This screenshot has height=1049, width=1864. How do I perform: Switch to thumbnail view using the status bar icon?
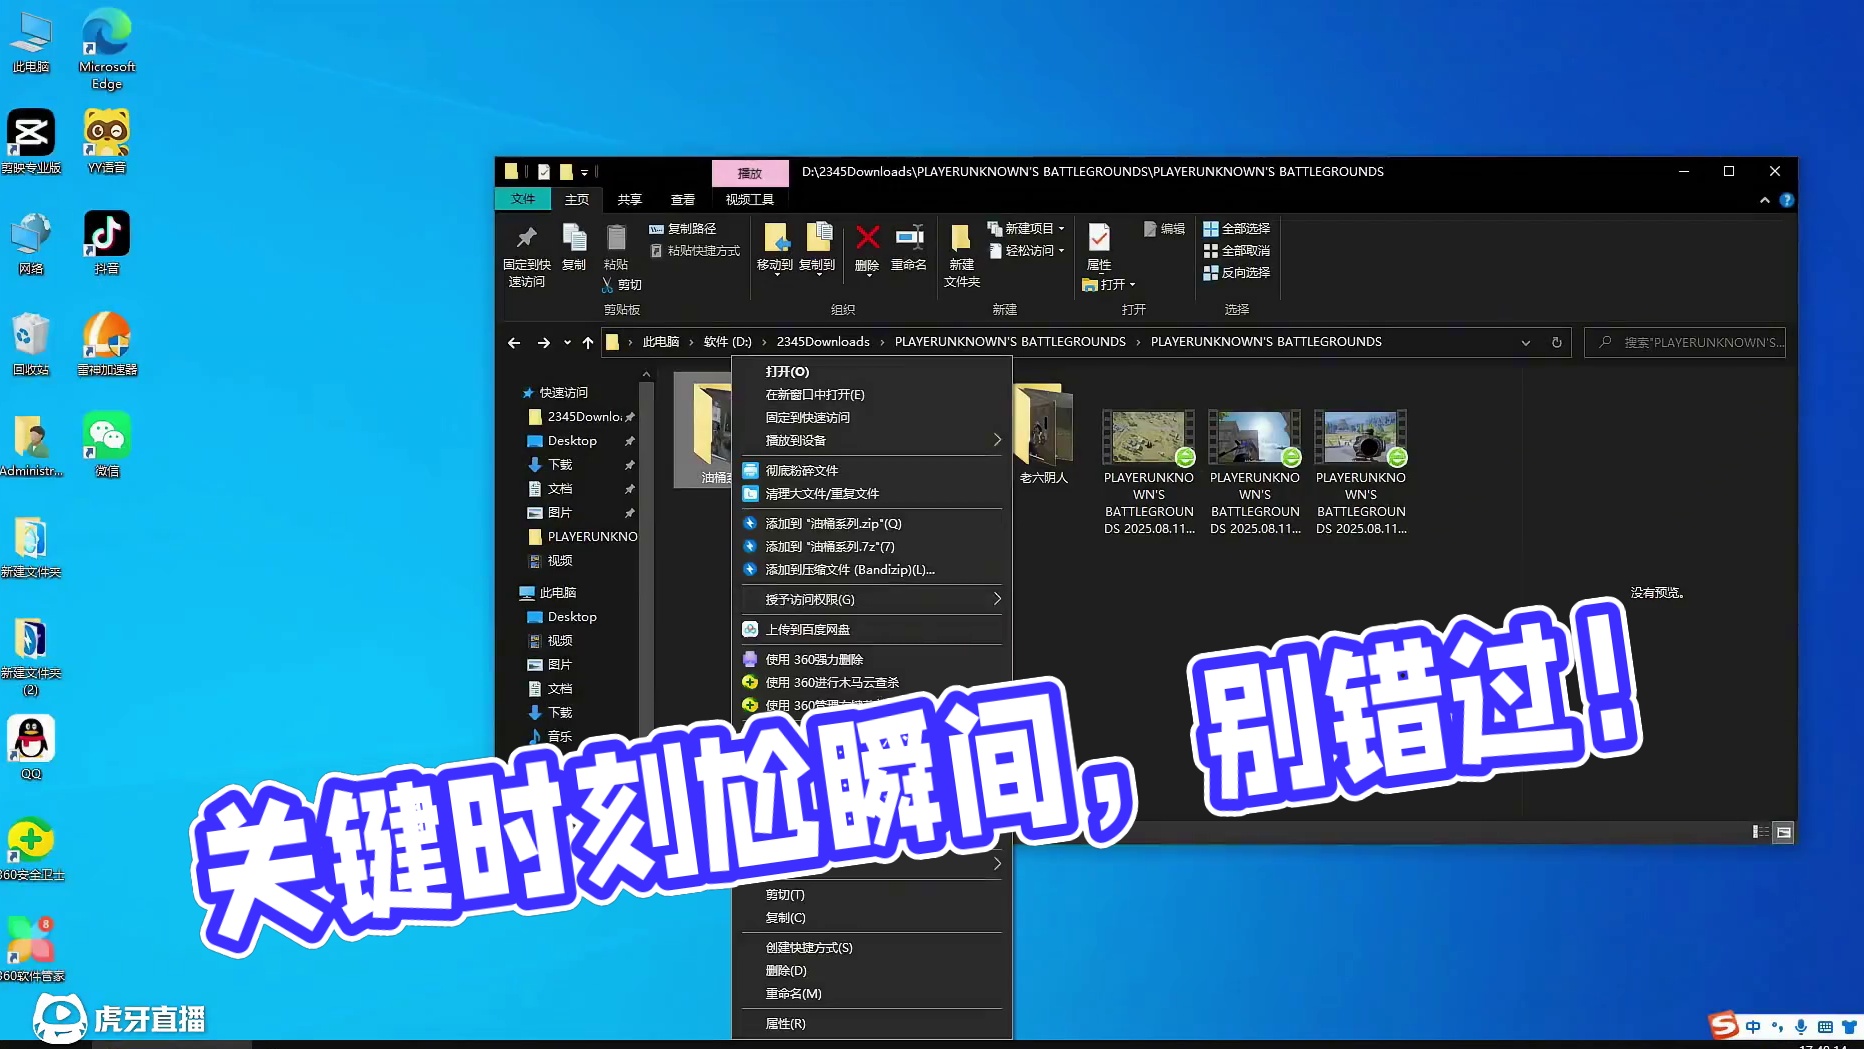click(1783, 831)
